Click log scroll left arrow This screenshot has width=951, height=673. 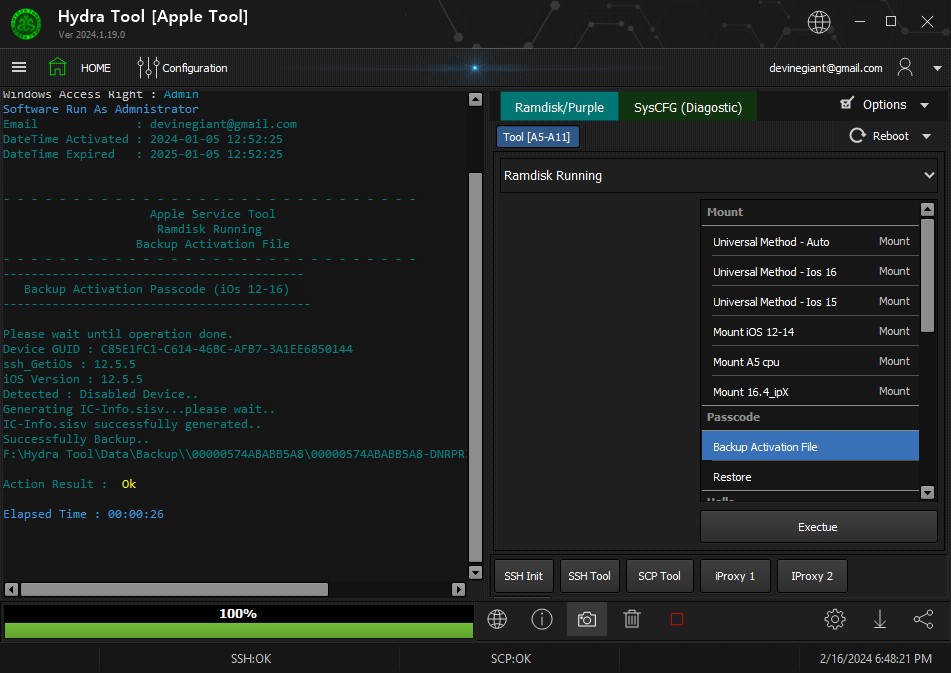(11, 589)
